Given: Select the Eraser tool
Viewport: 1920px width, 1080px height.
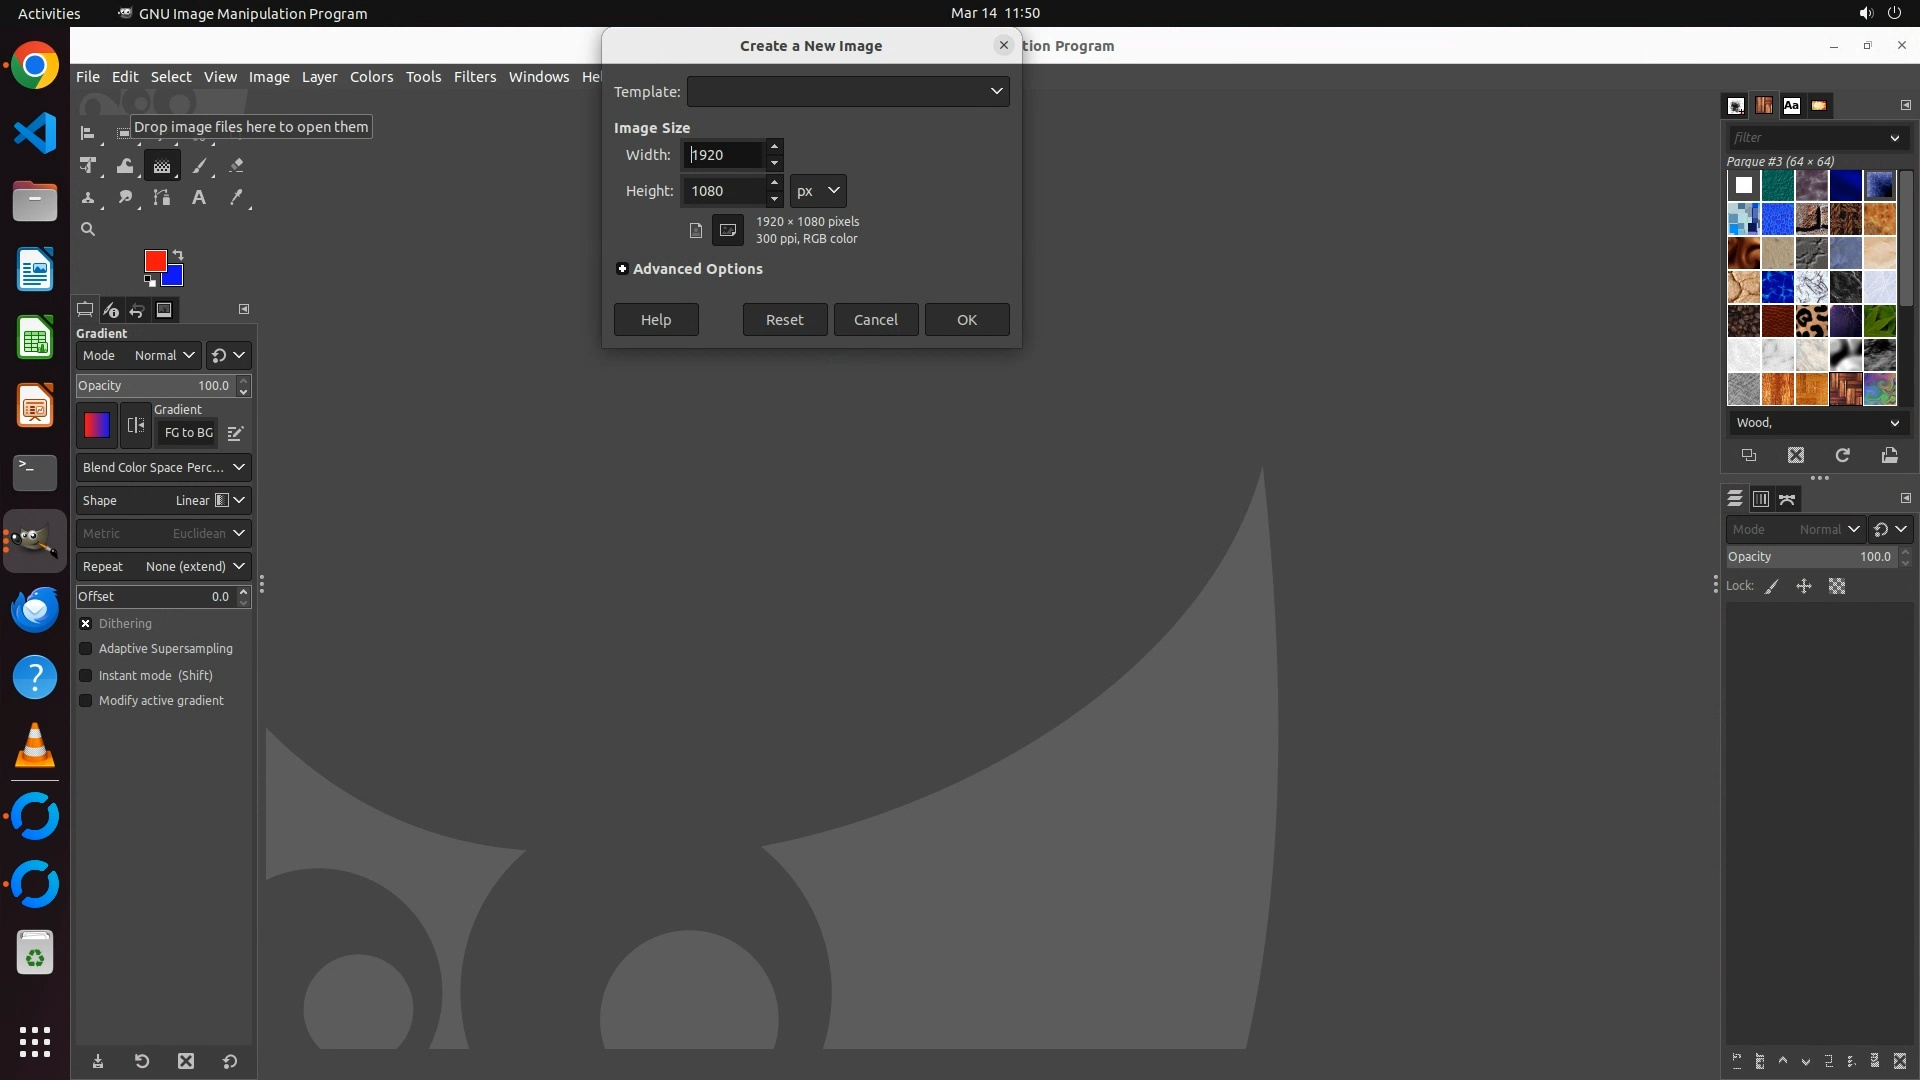Looking at the screenshot, I should (237, 166).
